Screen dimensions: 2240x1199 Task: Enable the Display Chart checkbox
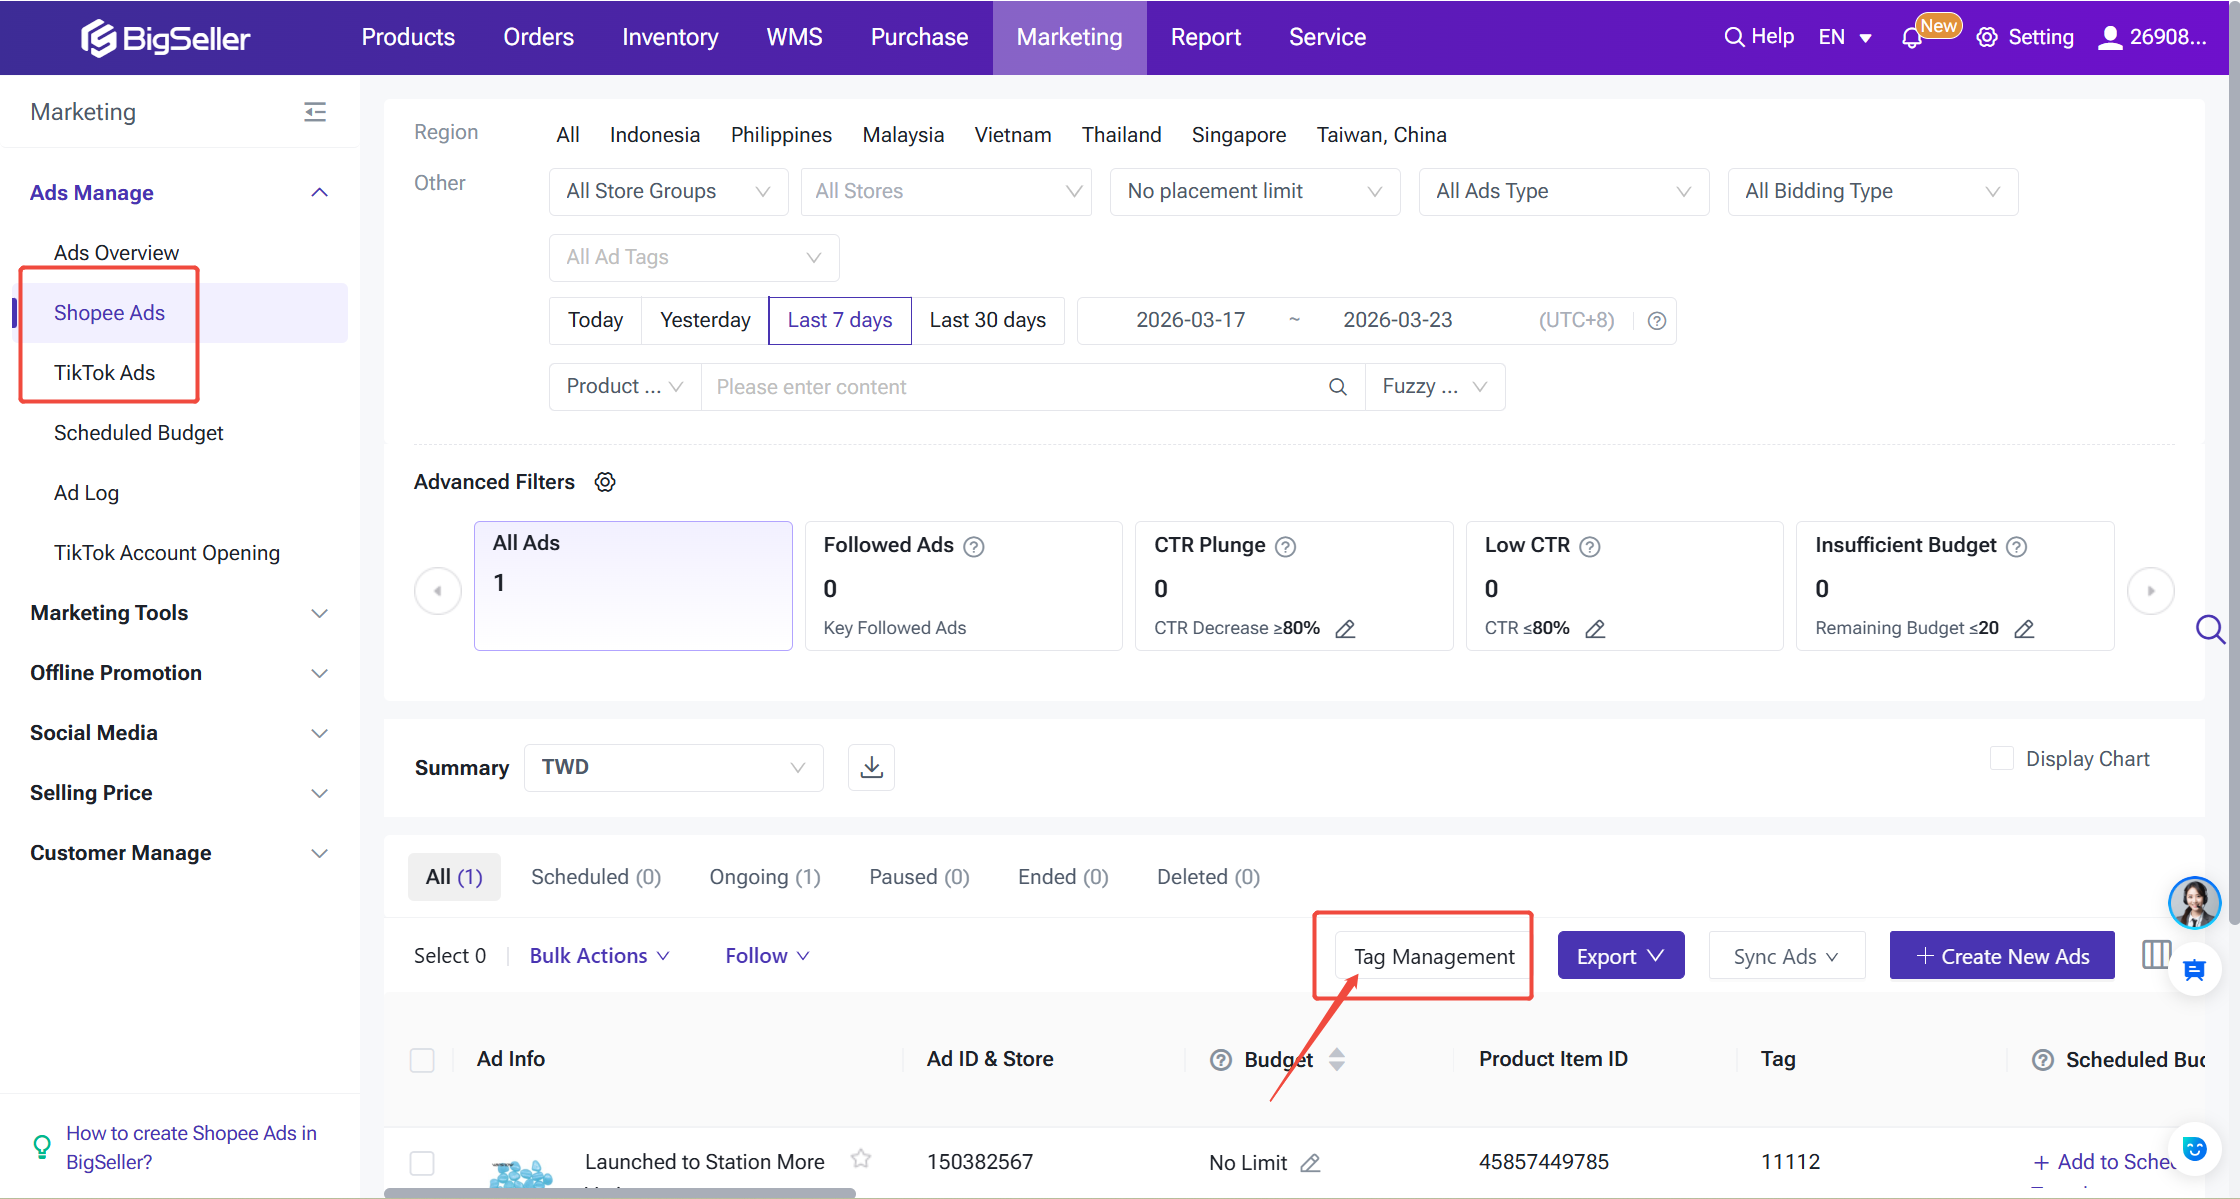point(2003,758)
